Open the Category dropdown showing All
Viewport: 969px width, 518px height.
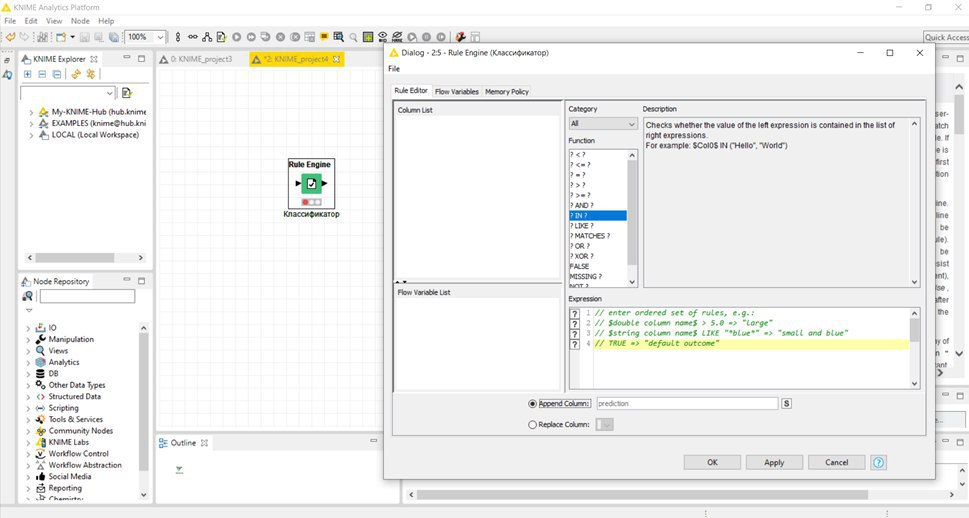[x=603, y=124]
